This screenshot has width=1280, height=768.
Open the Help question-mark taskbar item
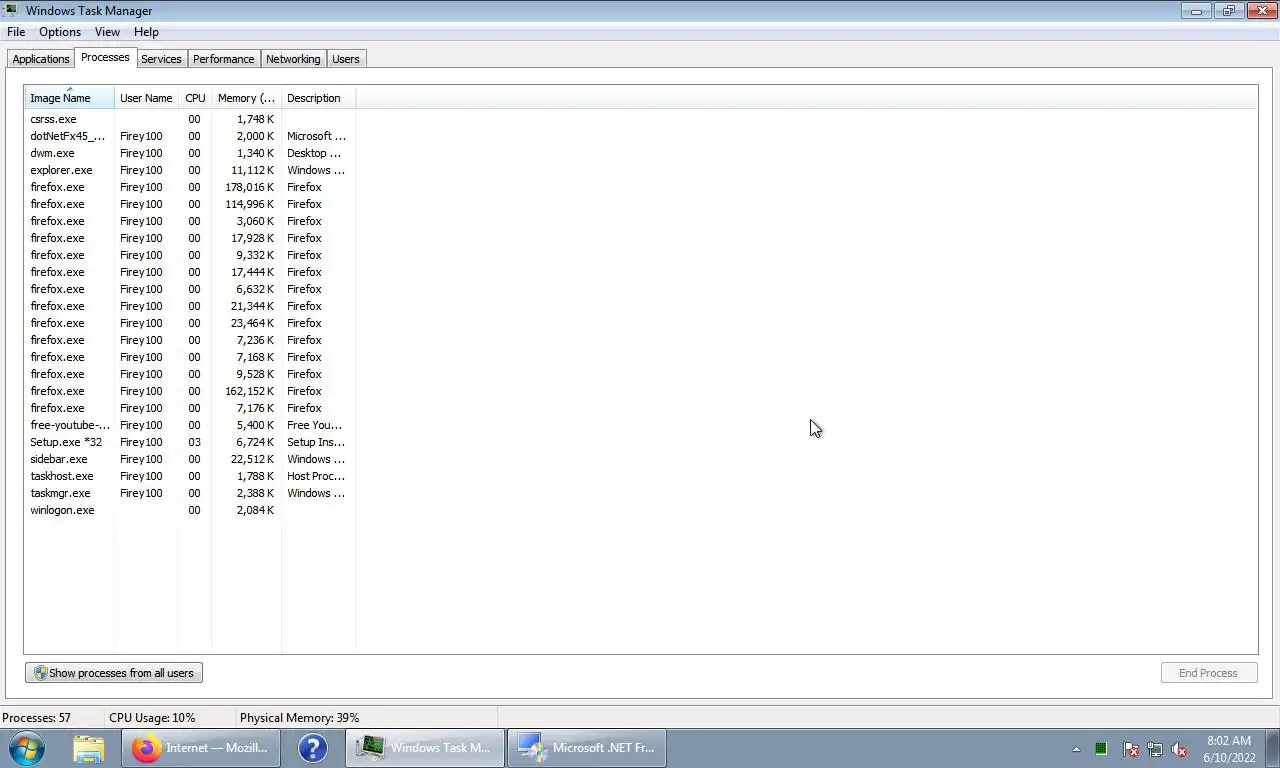click(x=313, y=748)
